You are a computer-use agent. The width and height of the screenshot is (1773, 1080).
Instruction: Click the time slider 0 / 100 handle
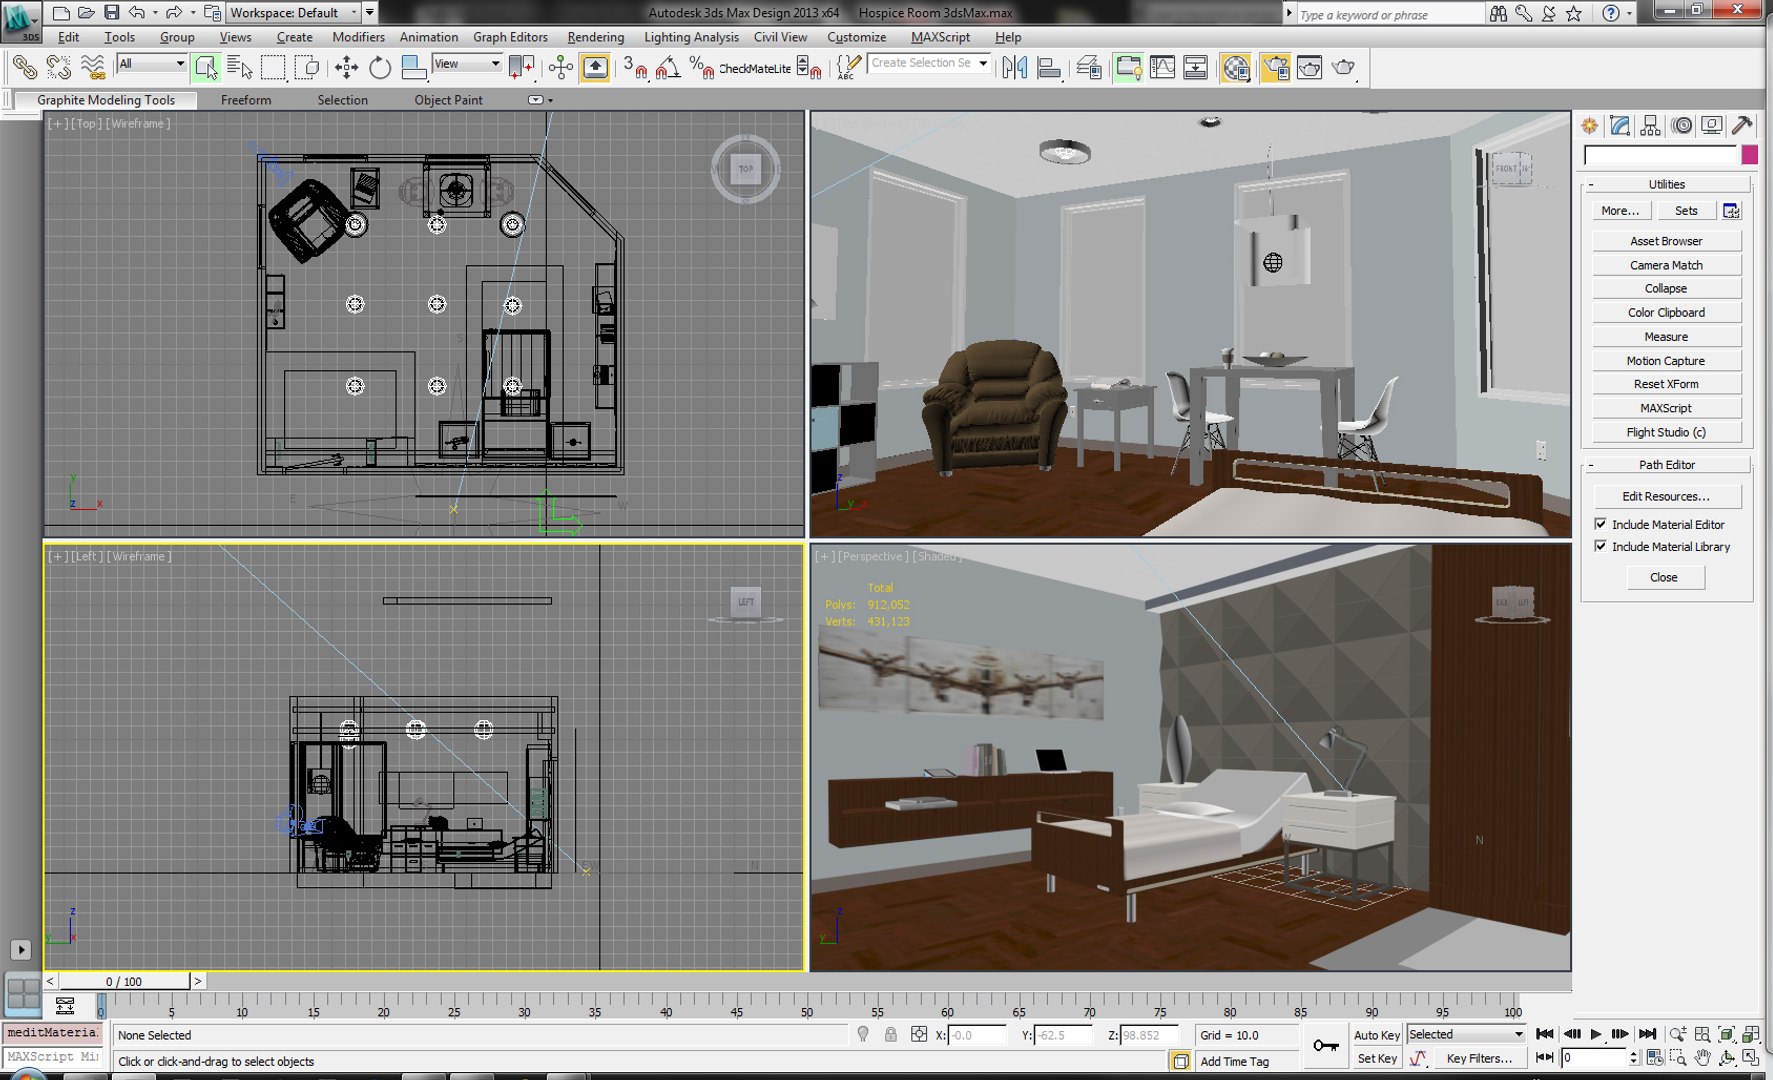coord(124,981)
